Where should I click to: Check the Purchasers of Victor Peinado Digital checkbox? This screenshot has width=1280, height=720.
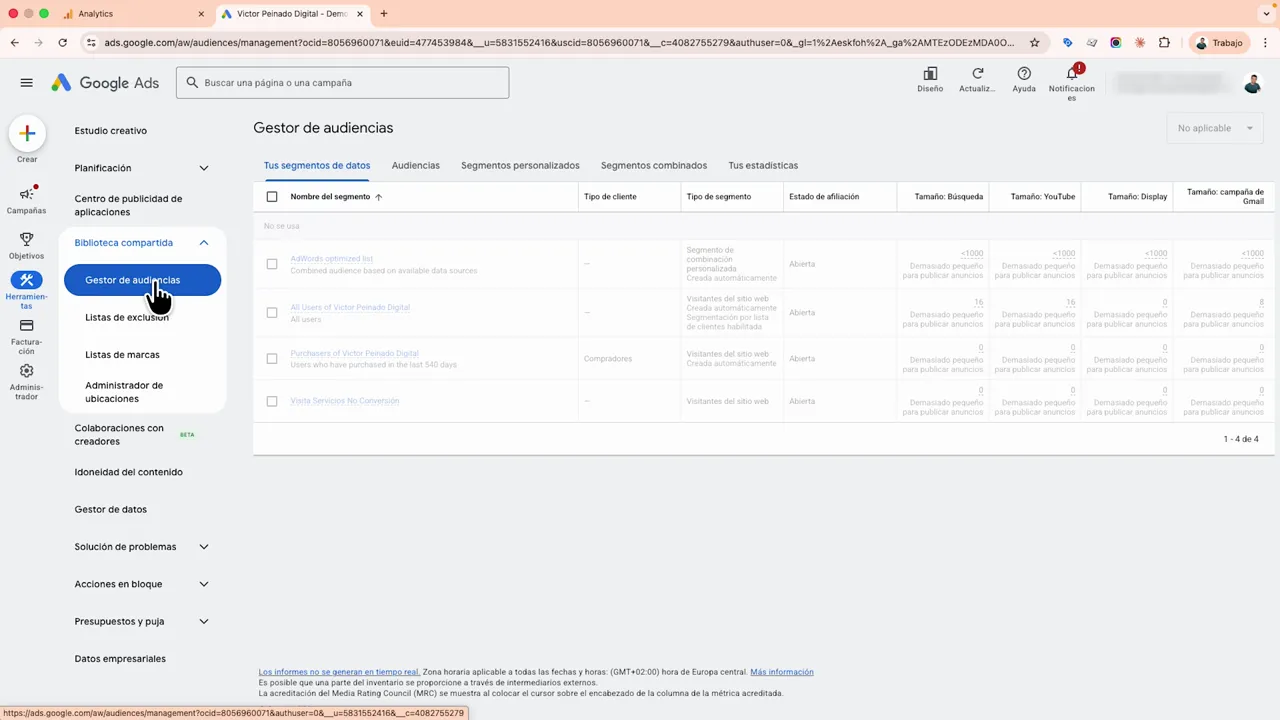[272, 358]
